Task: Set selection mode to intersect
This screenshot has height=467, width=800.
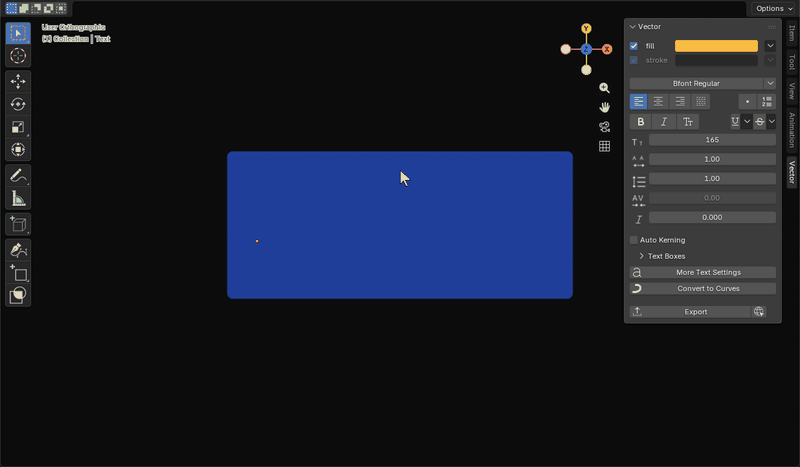Action: [61, 8]
